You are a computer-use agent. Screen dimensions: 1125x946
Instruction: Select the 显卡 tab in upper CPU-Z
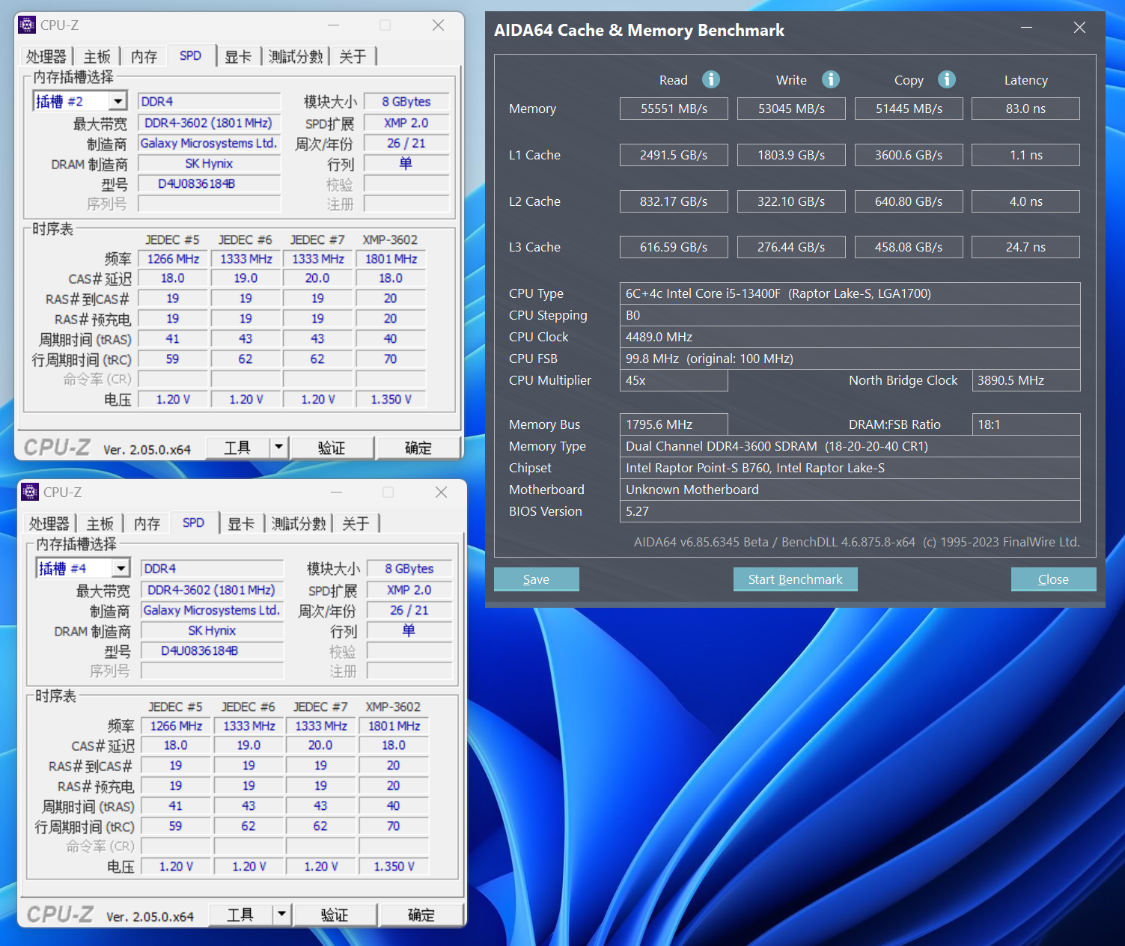[x=237, y=57]
